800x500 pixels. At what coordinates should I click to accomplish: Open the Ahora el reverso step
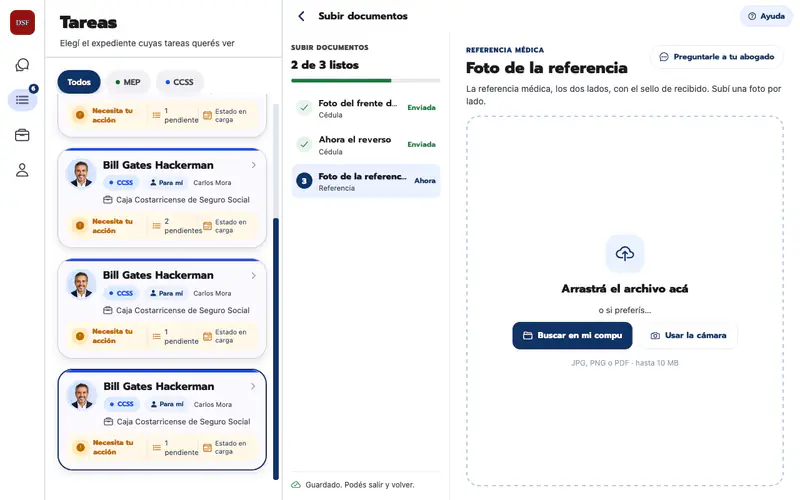pos(366,144)
